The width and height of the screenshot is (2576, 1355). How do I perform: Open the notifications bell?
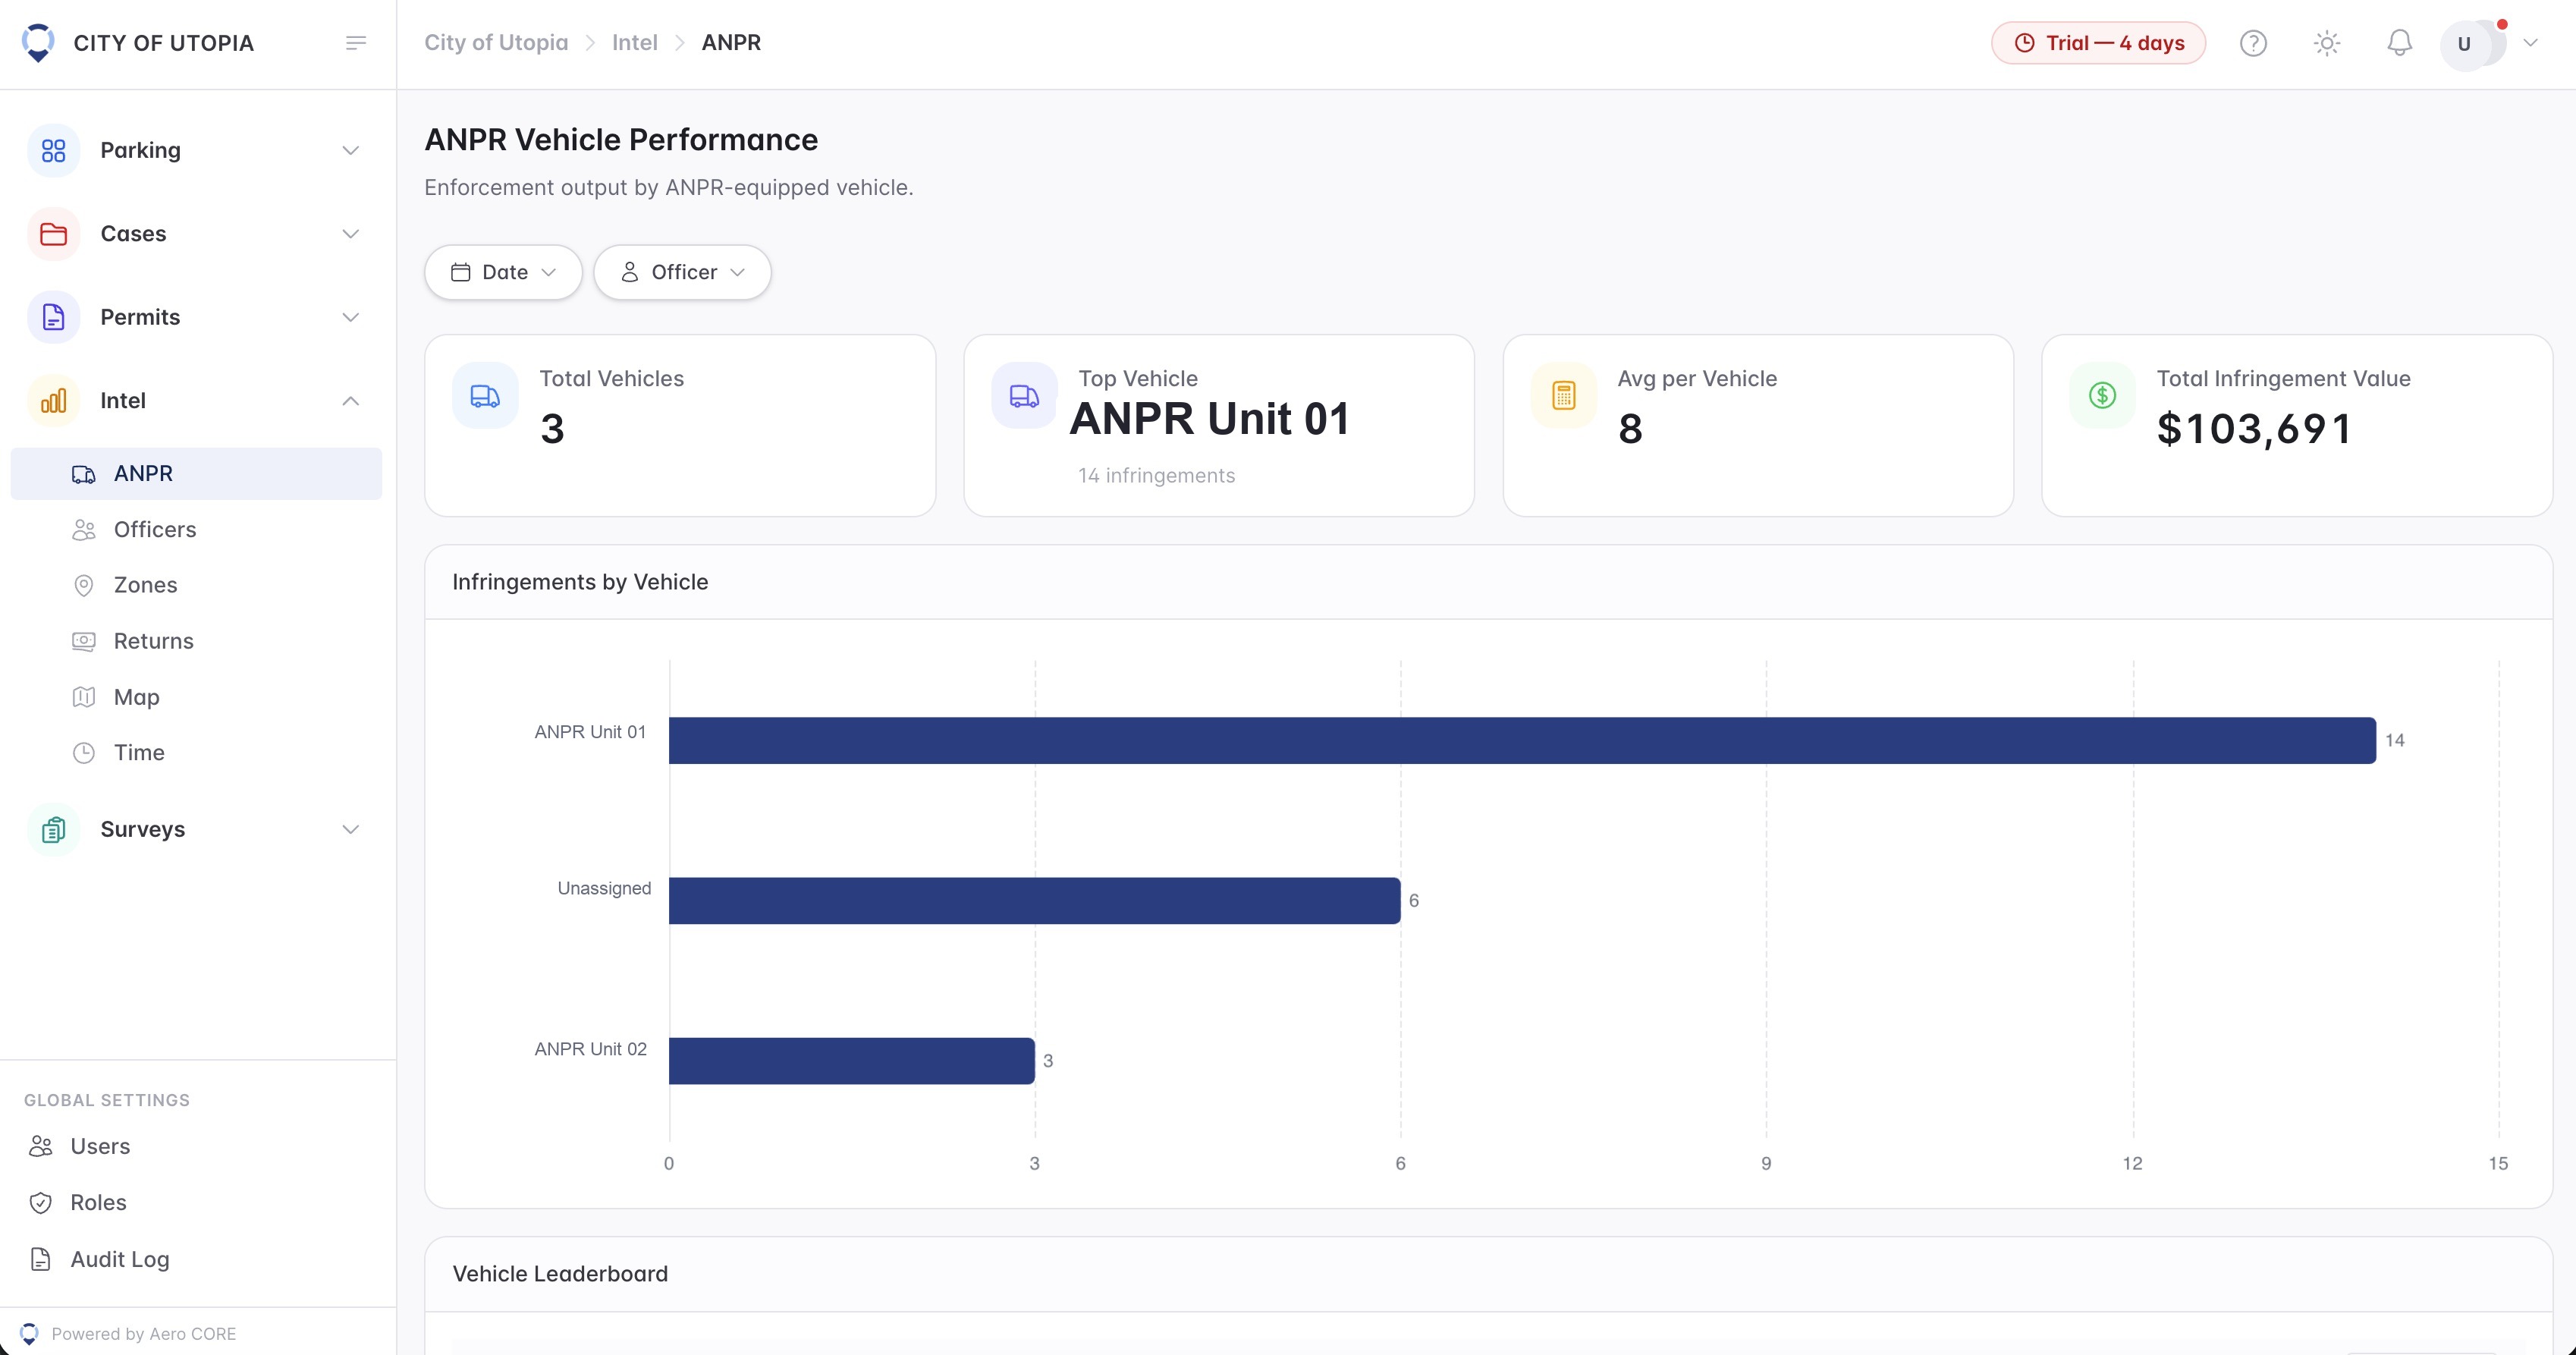click(x=2400, y=43)
